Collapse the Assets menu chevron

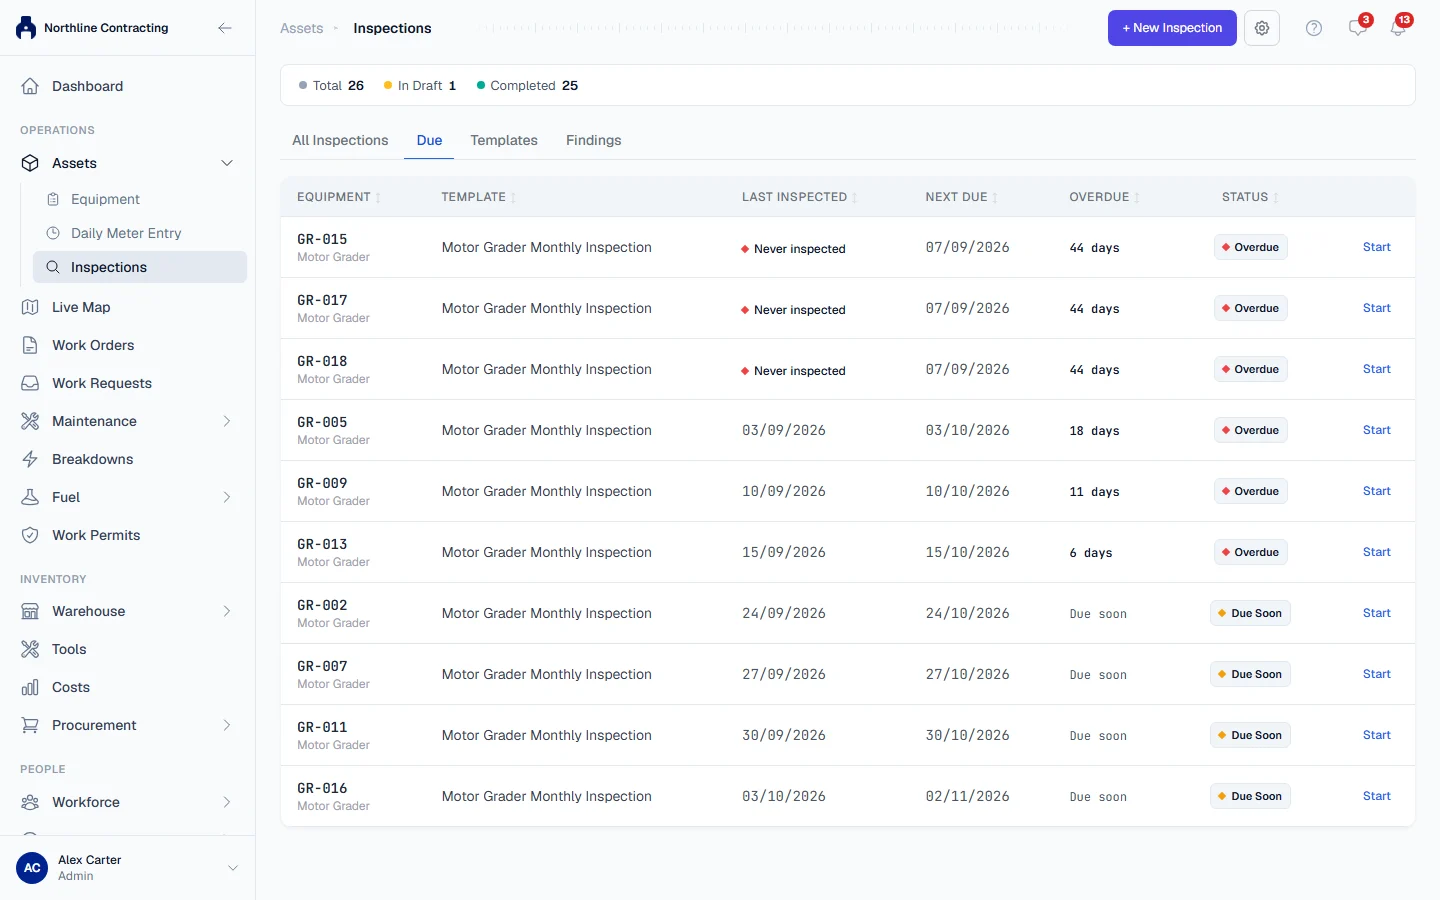pos(227,163)
